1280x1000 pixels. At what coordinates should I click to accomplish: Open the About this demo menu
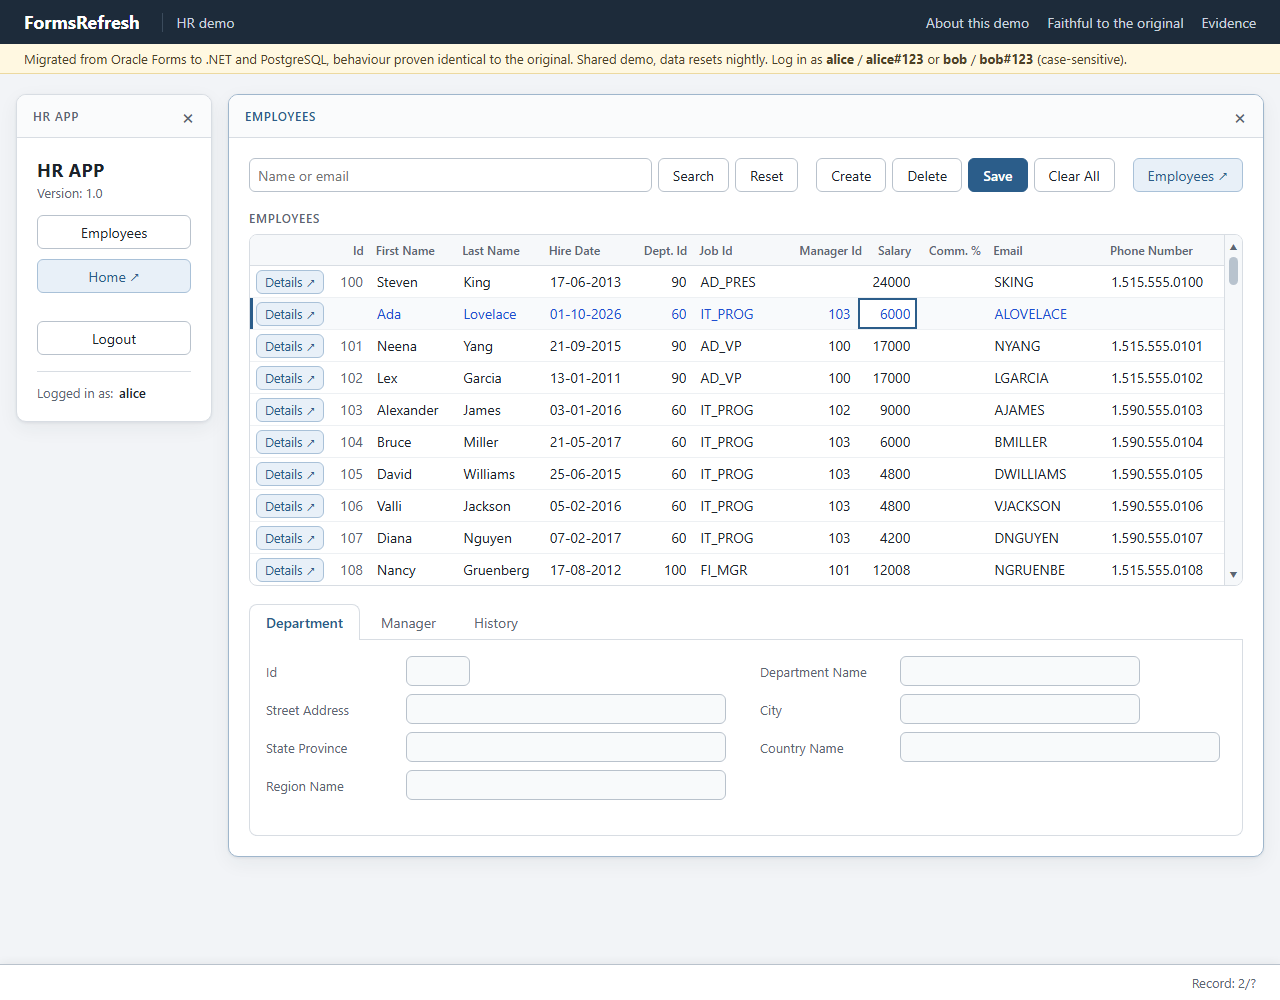(977, 23)
